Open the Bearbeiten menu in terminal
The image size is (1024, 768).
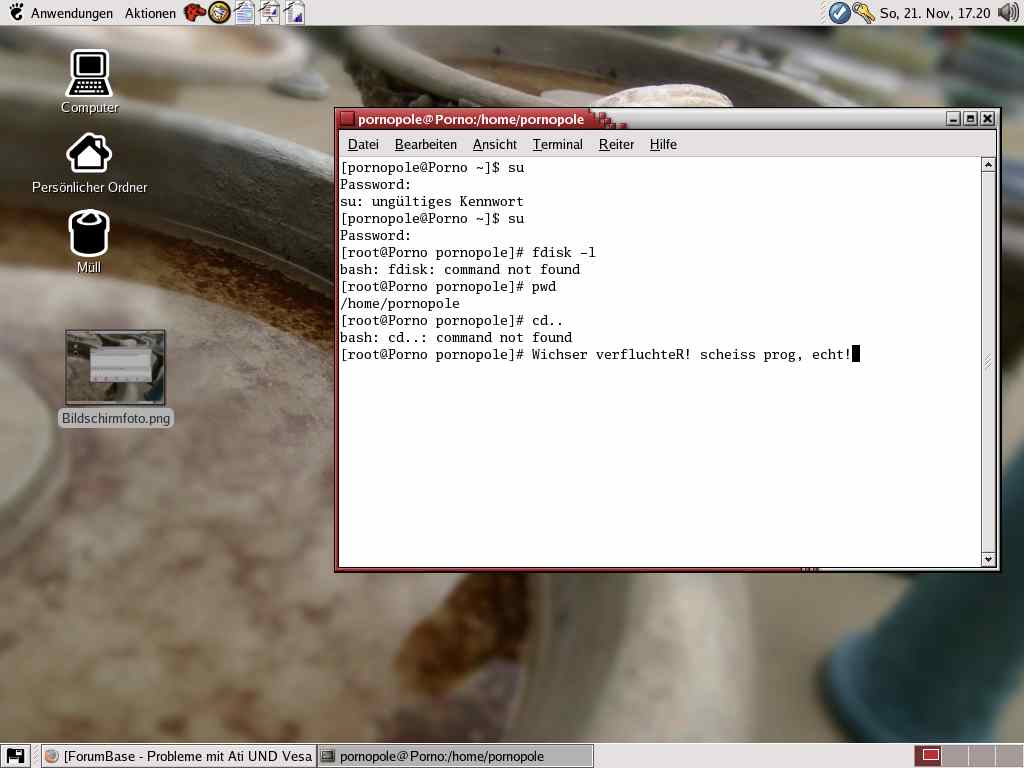point(426,144)
